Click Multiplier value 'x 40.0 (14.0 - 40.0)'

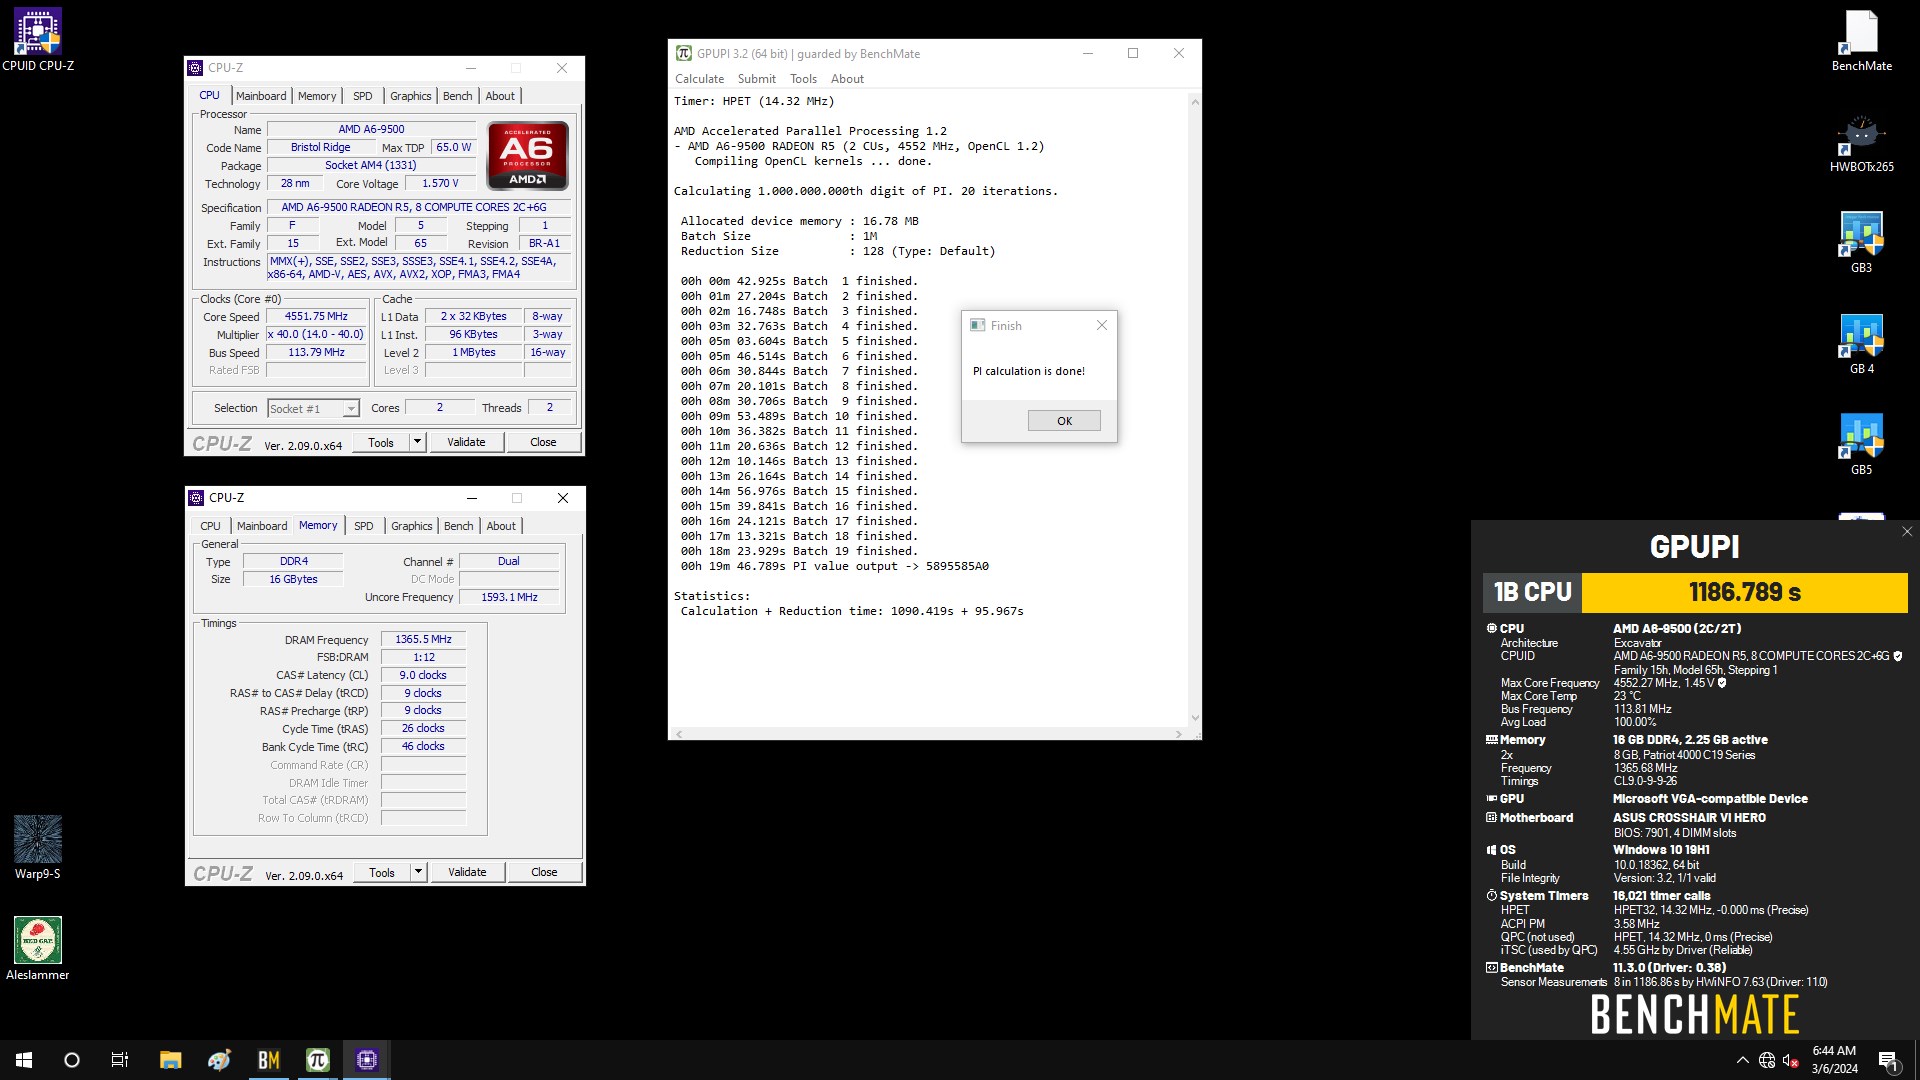[x=316, y=334]
